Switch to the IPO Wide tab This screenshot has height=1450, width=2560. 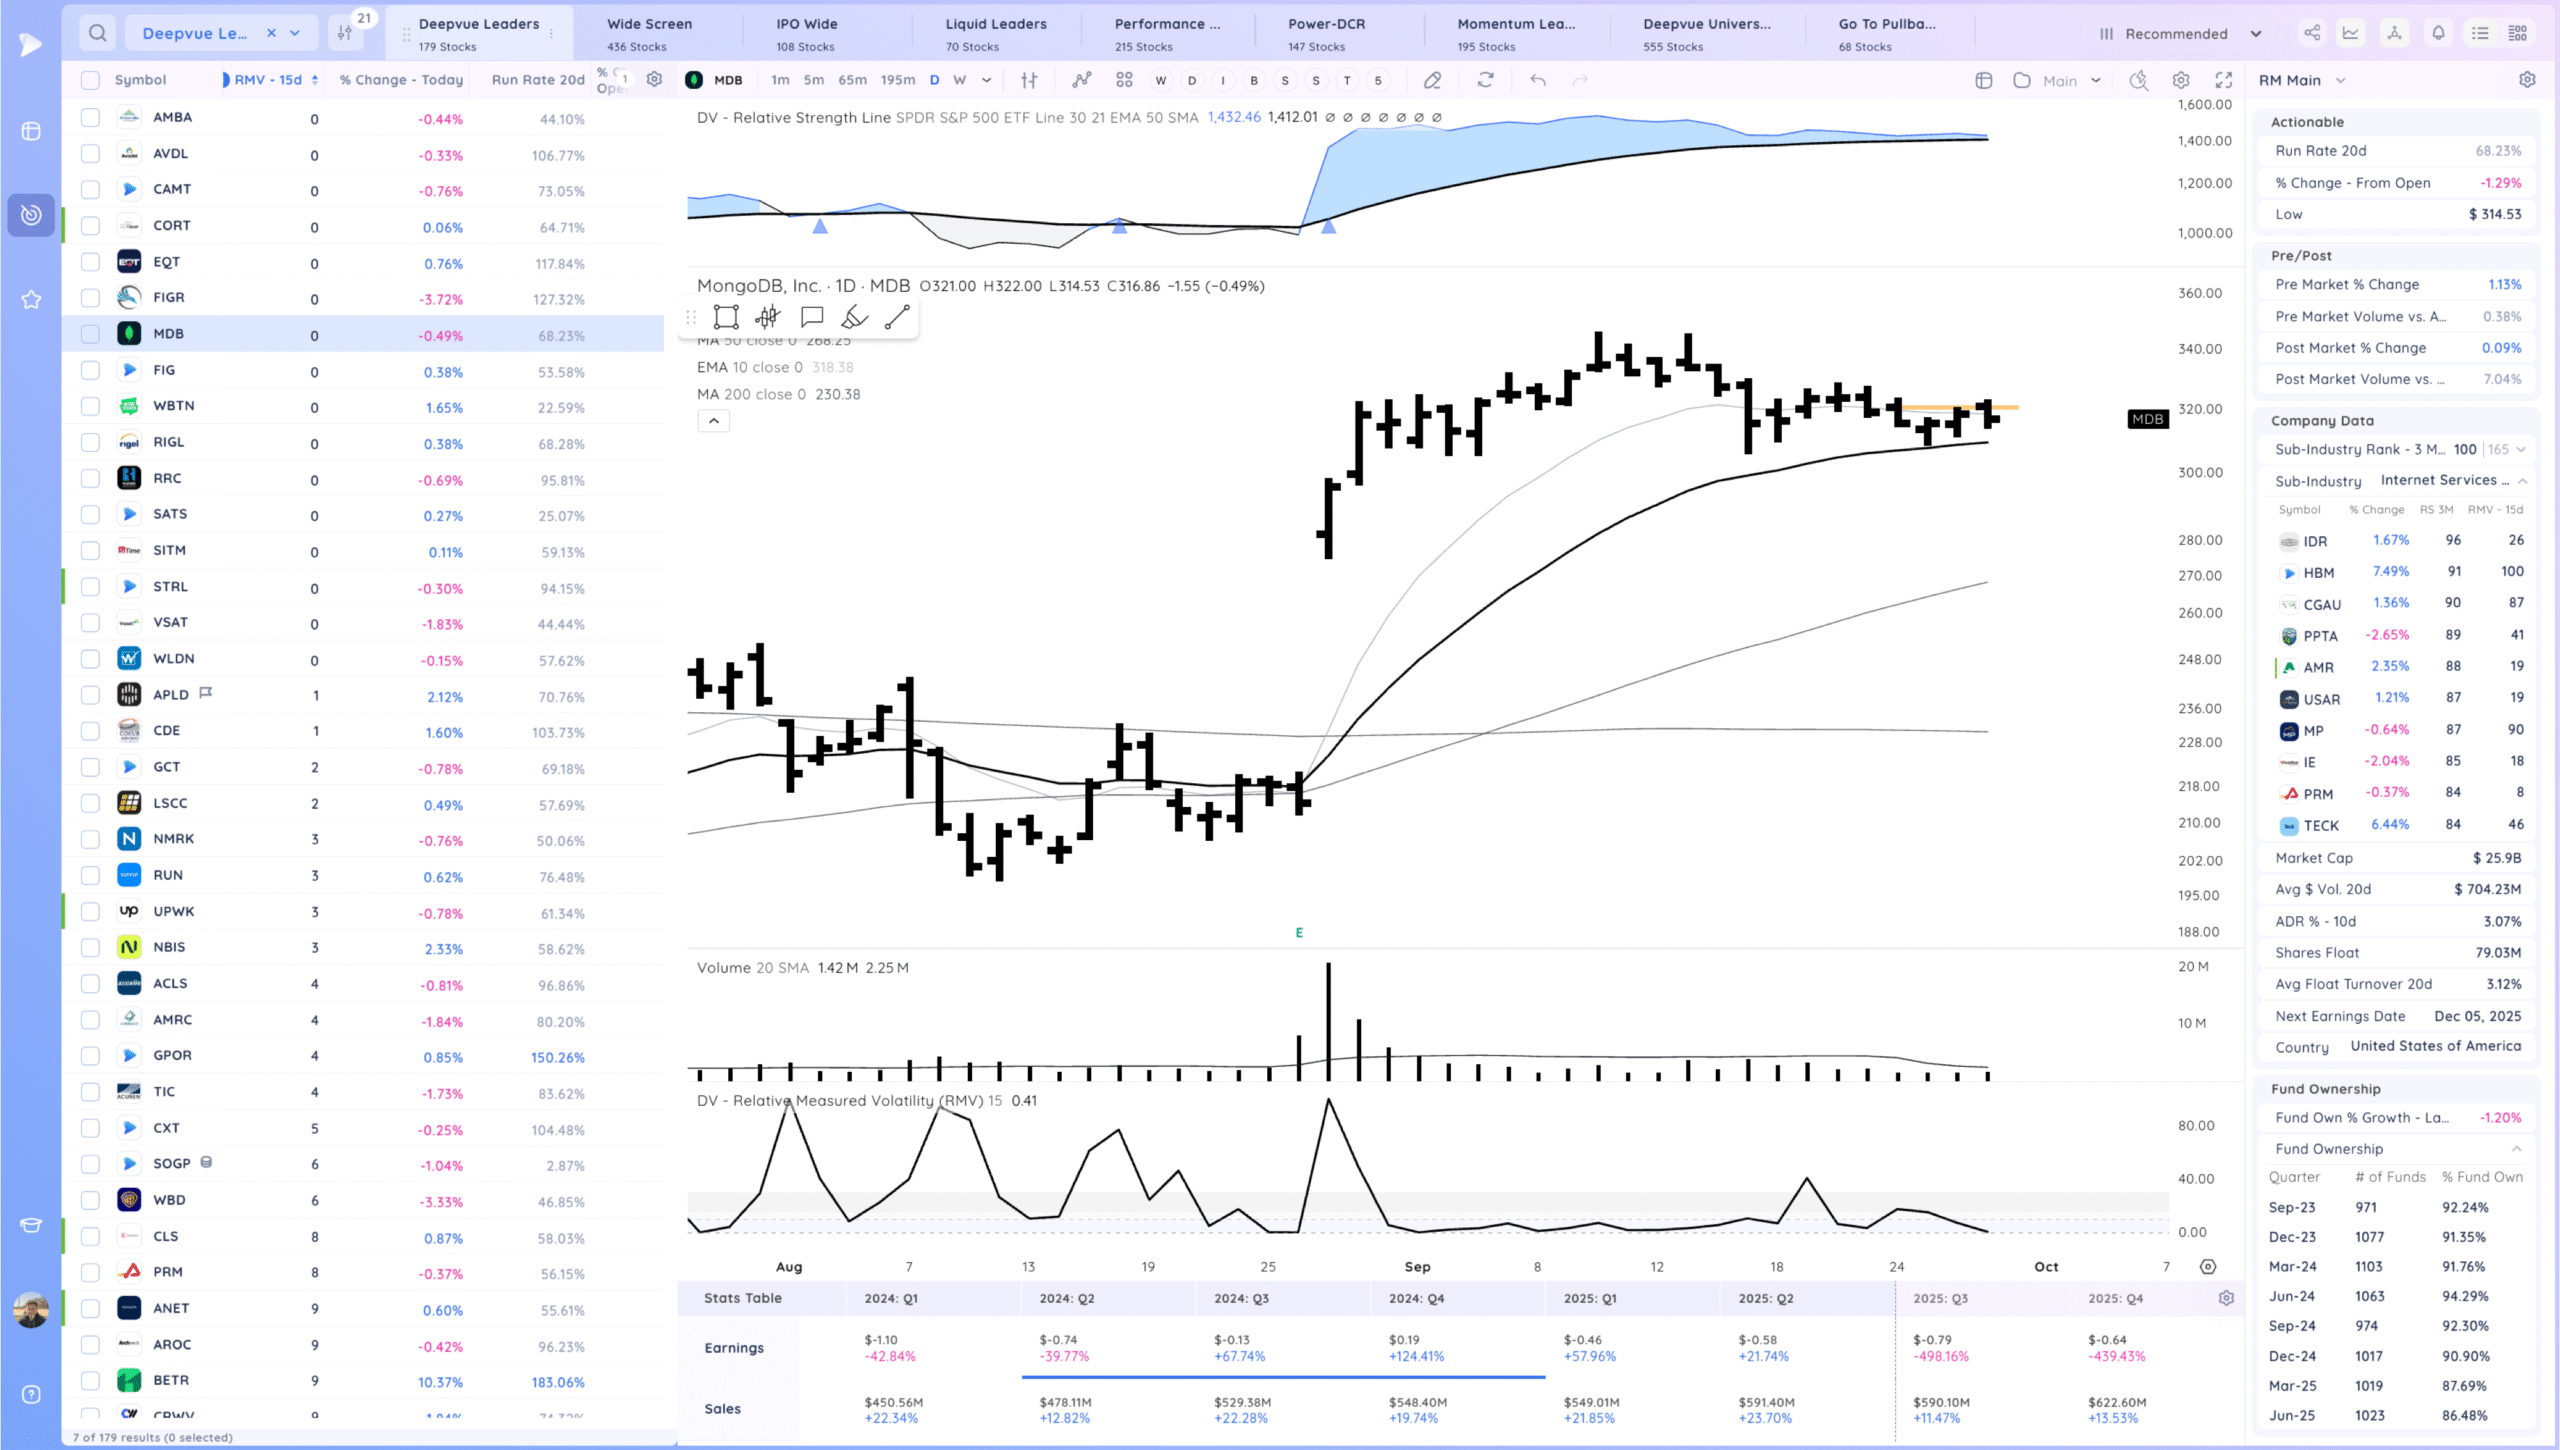806,33
